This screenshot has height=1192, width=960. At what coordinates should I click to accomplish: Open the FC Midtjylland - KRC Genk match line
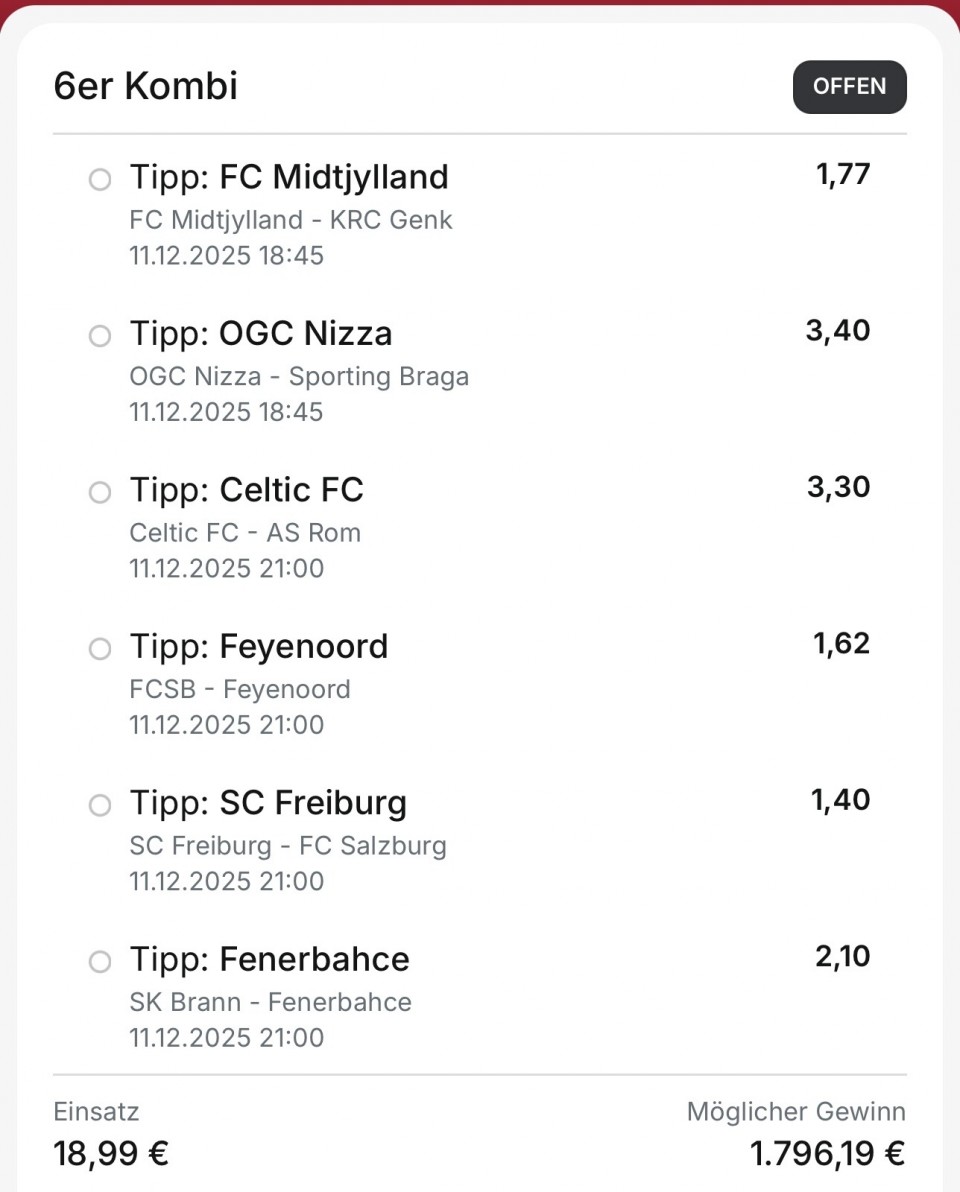291,220
